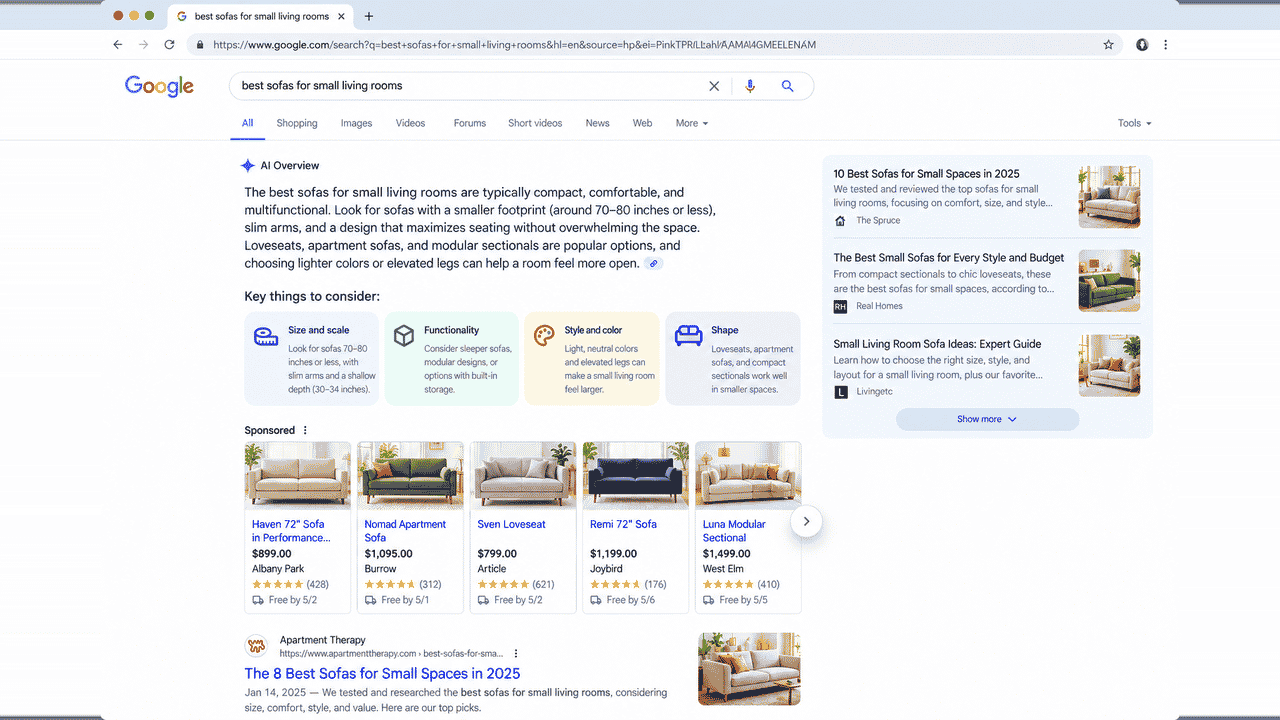Click the AI Overview sparkle icon
This screenshot has width=1280, height=720.
[x=248, y=166]
